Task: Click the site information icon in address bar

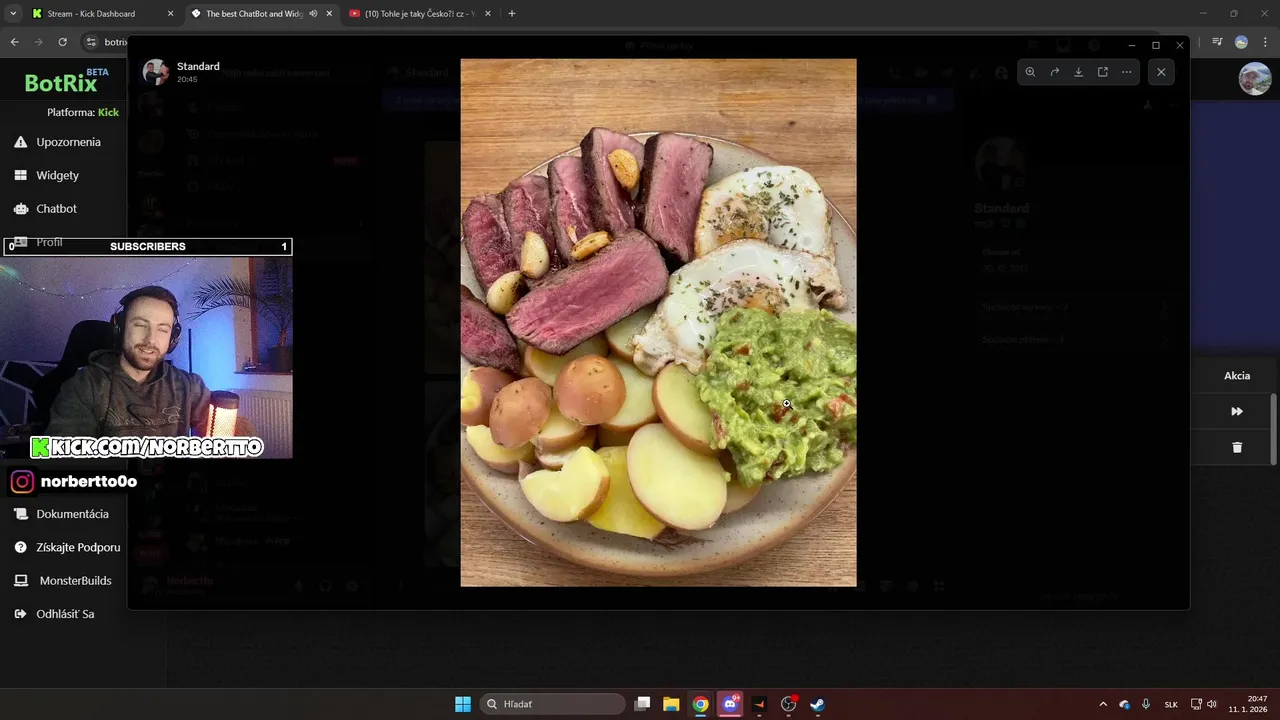Action: pos(91,42)
